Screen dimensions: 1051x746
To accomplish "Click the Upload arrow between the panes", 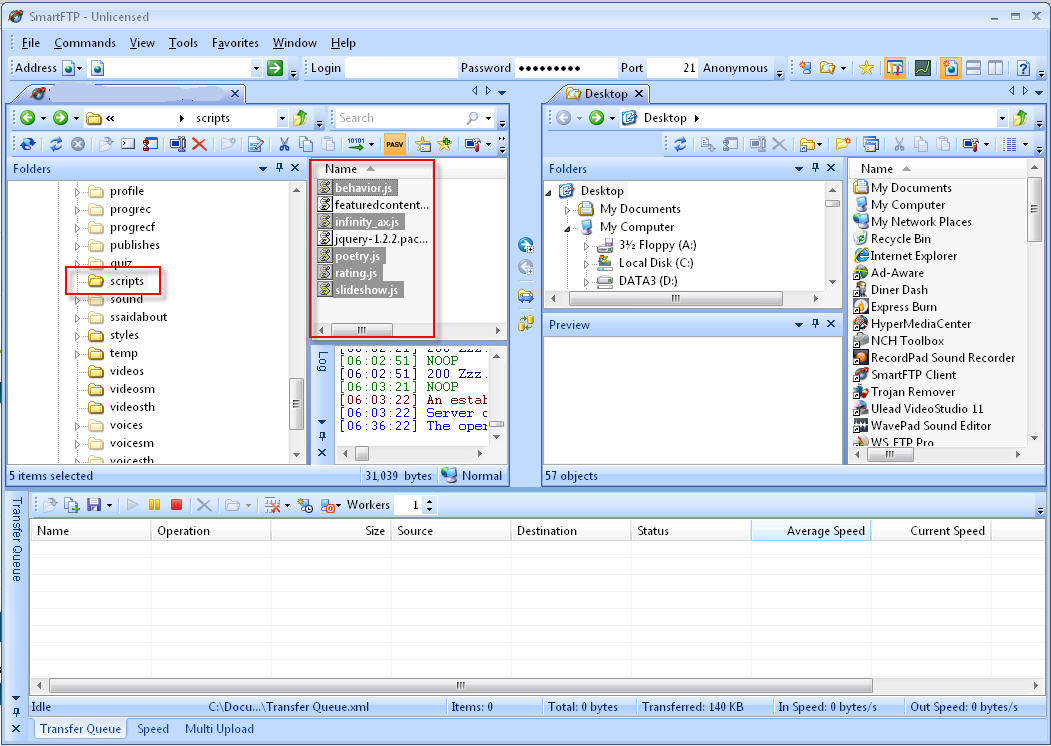I will click(x=526, y=245).
